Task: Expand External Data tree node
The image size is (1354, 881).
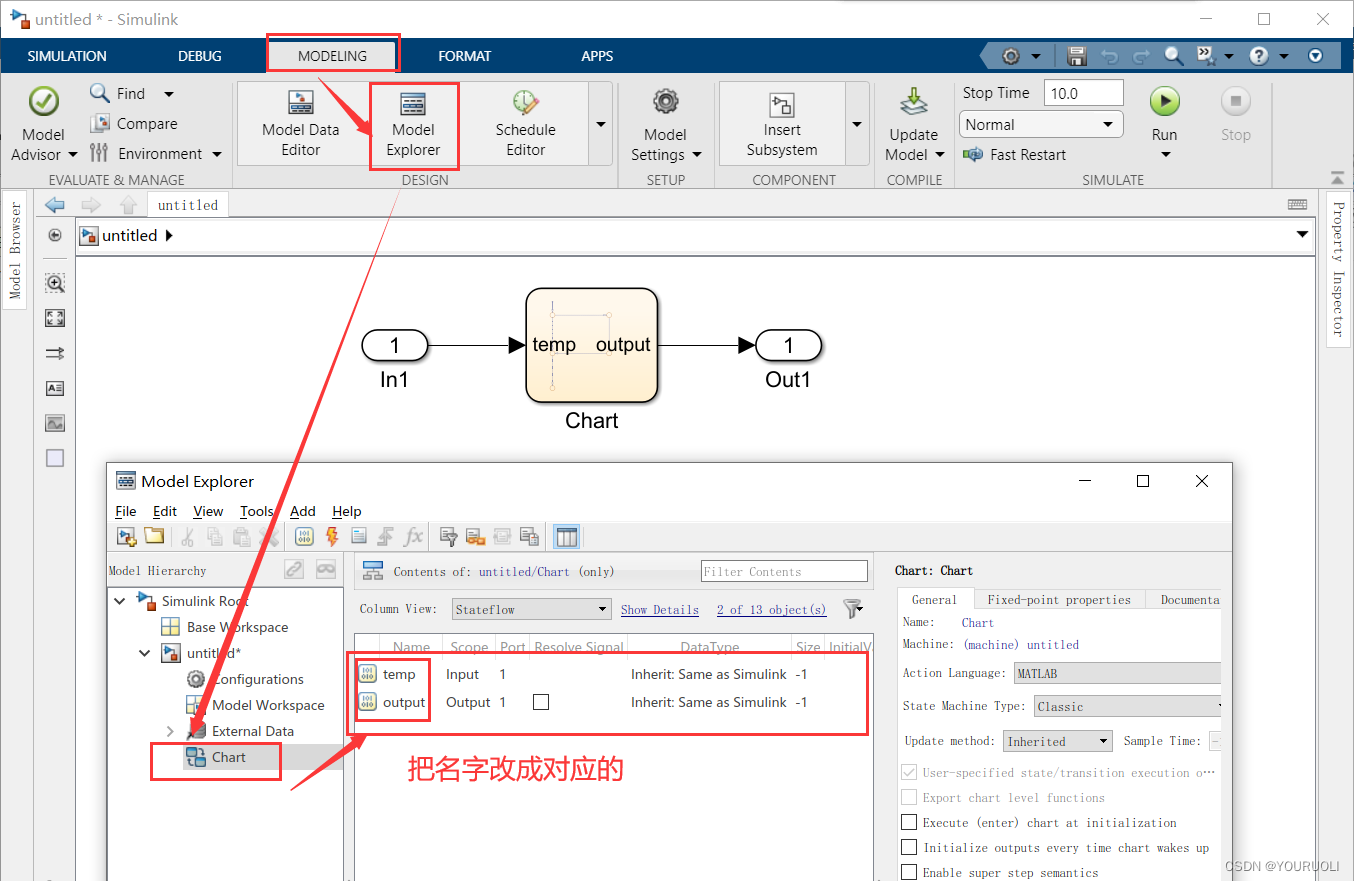Action: (169, 731)
